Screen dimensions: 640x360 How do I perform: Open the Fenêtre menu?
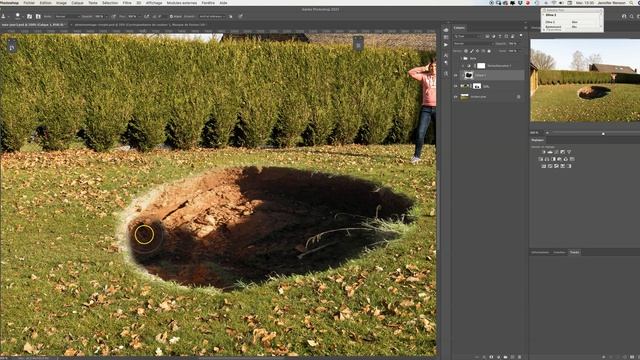(x=208, y=2)
